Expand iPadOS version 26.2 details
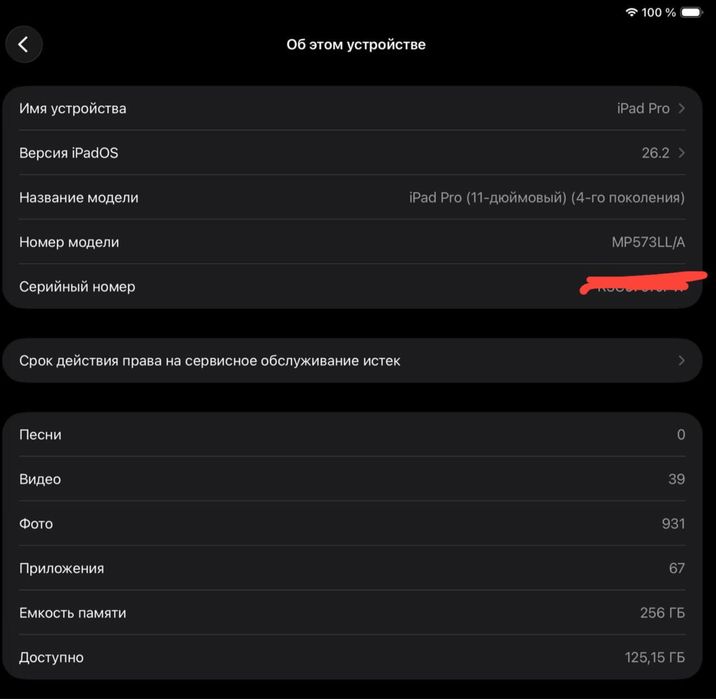 682,153
